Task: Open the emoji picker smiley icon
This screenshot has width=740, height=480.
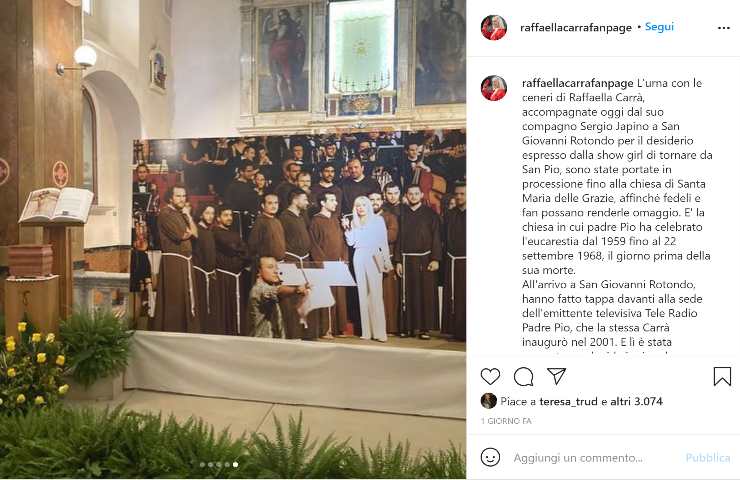Action: [x=490, y=457]
